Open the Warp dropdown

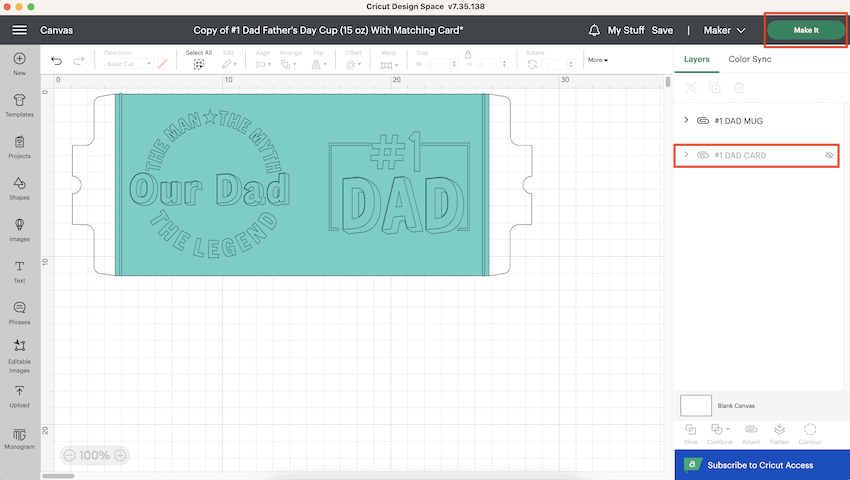point(389,65)
